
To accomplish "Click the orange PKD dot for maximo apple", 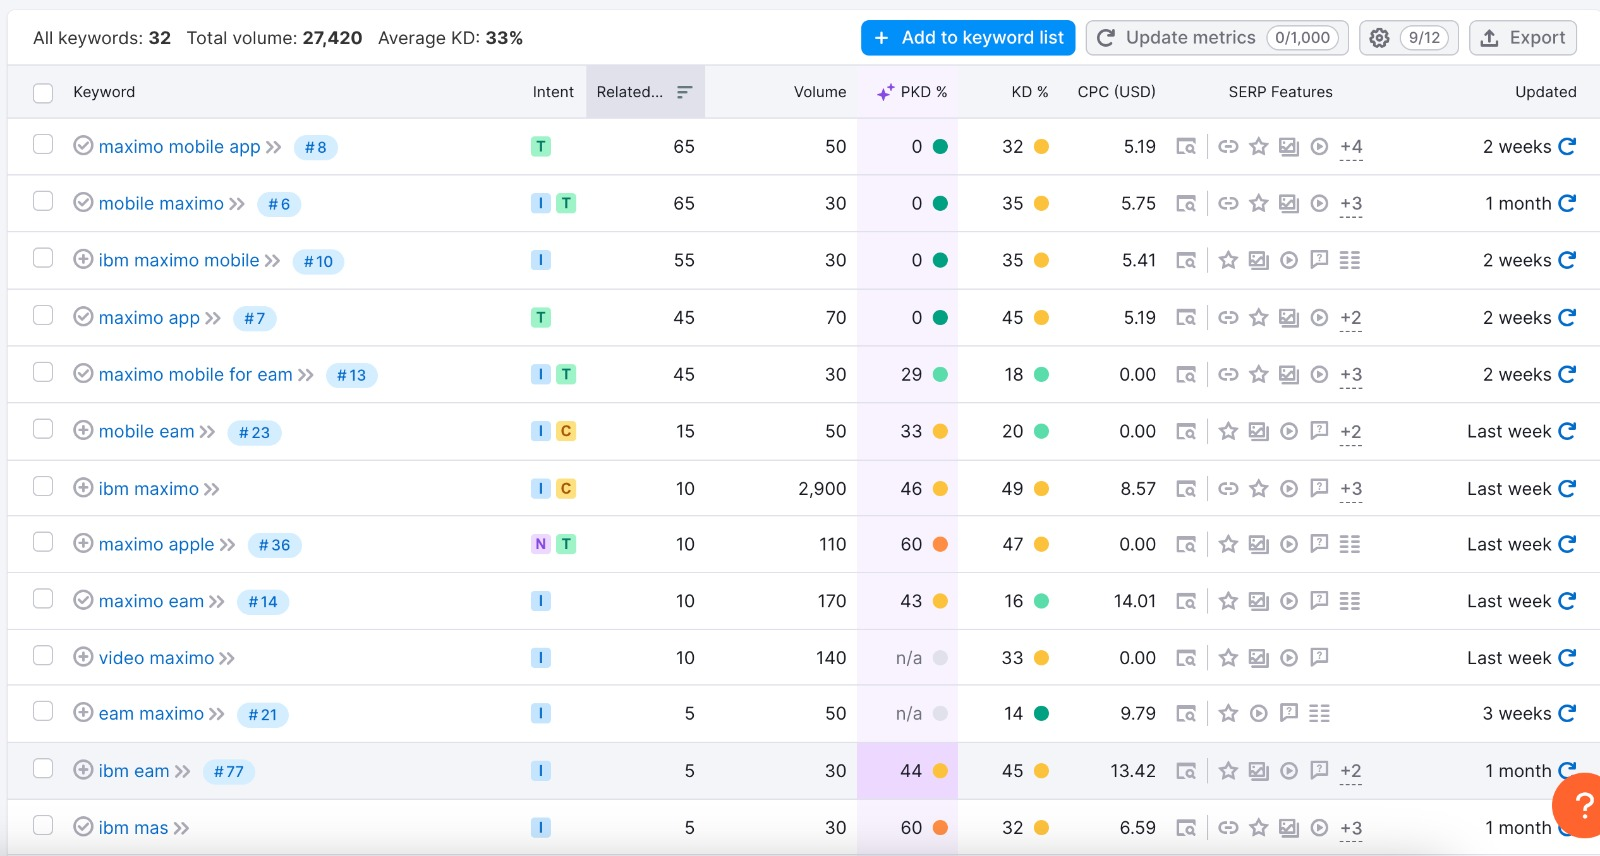I will tap(940, 545).
